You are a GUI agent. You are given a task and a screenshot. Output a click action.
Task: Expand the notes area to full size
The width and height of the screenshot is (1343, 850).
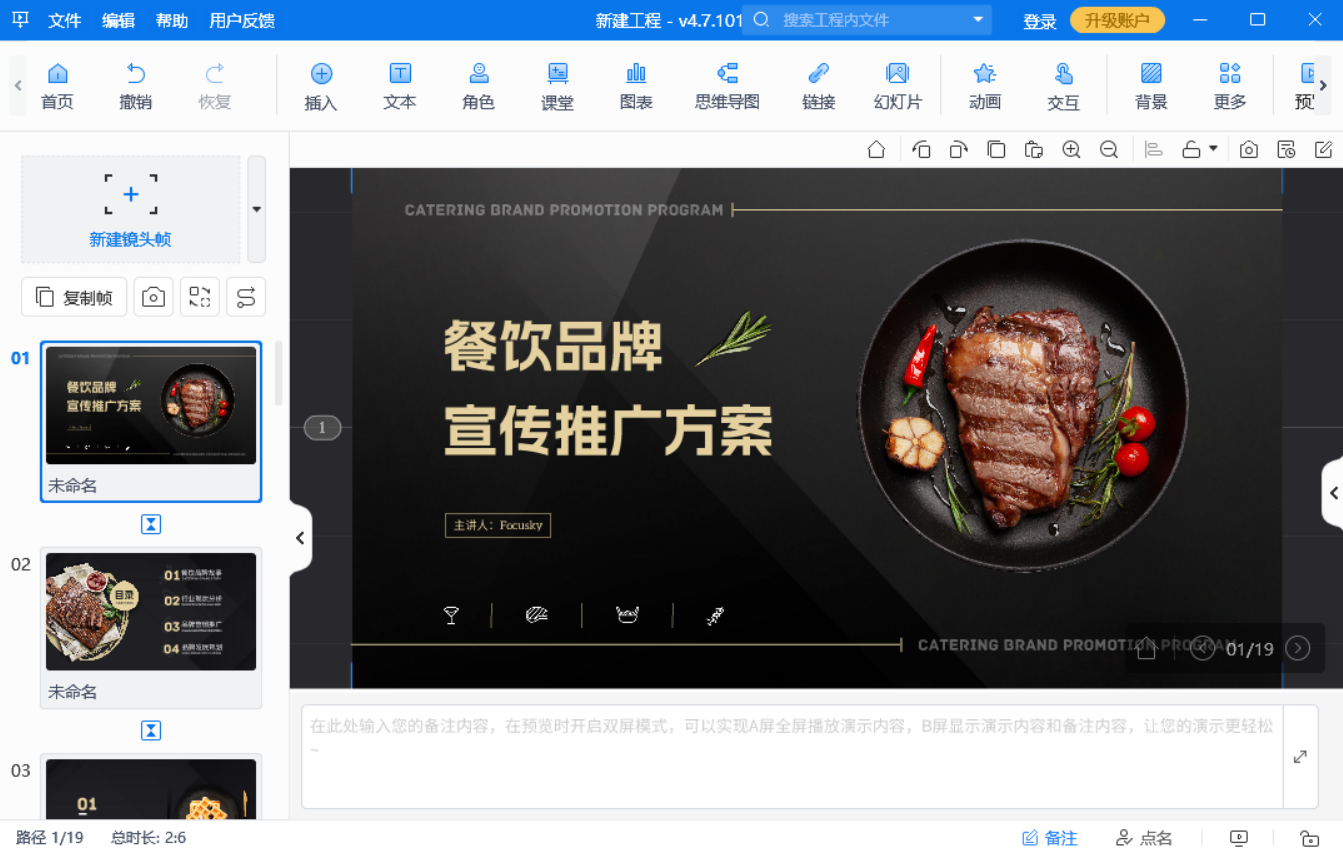(x=1300, y=757)
